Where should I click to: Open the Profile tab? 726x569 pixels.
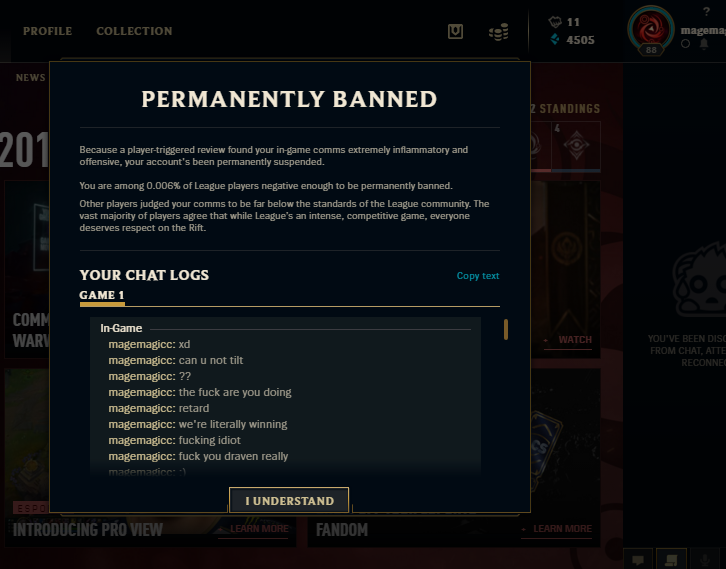click(x=48, y=31)
